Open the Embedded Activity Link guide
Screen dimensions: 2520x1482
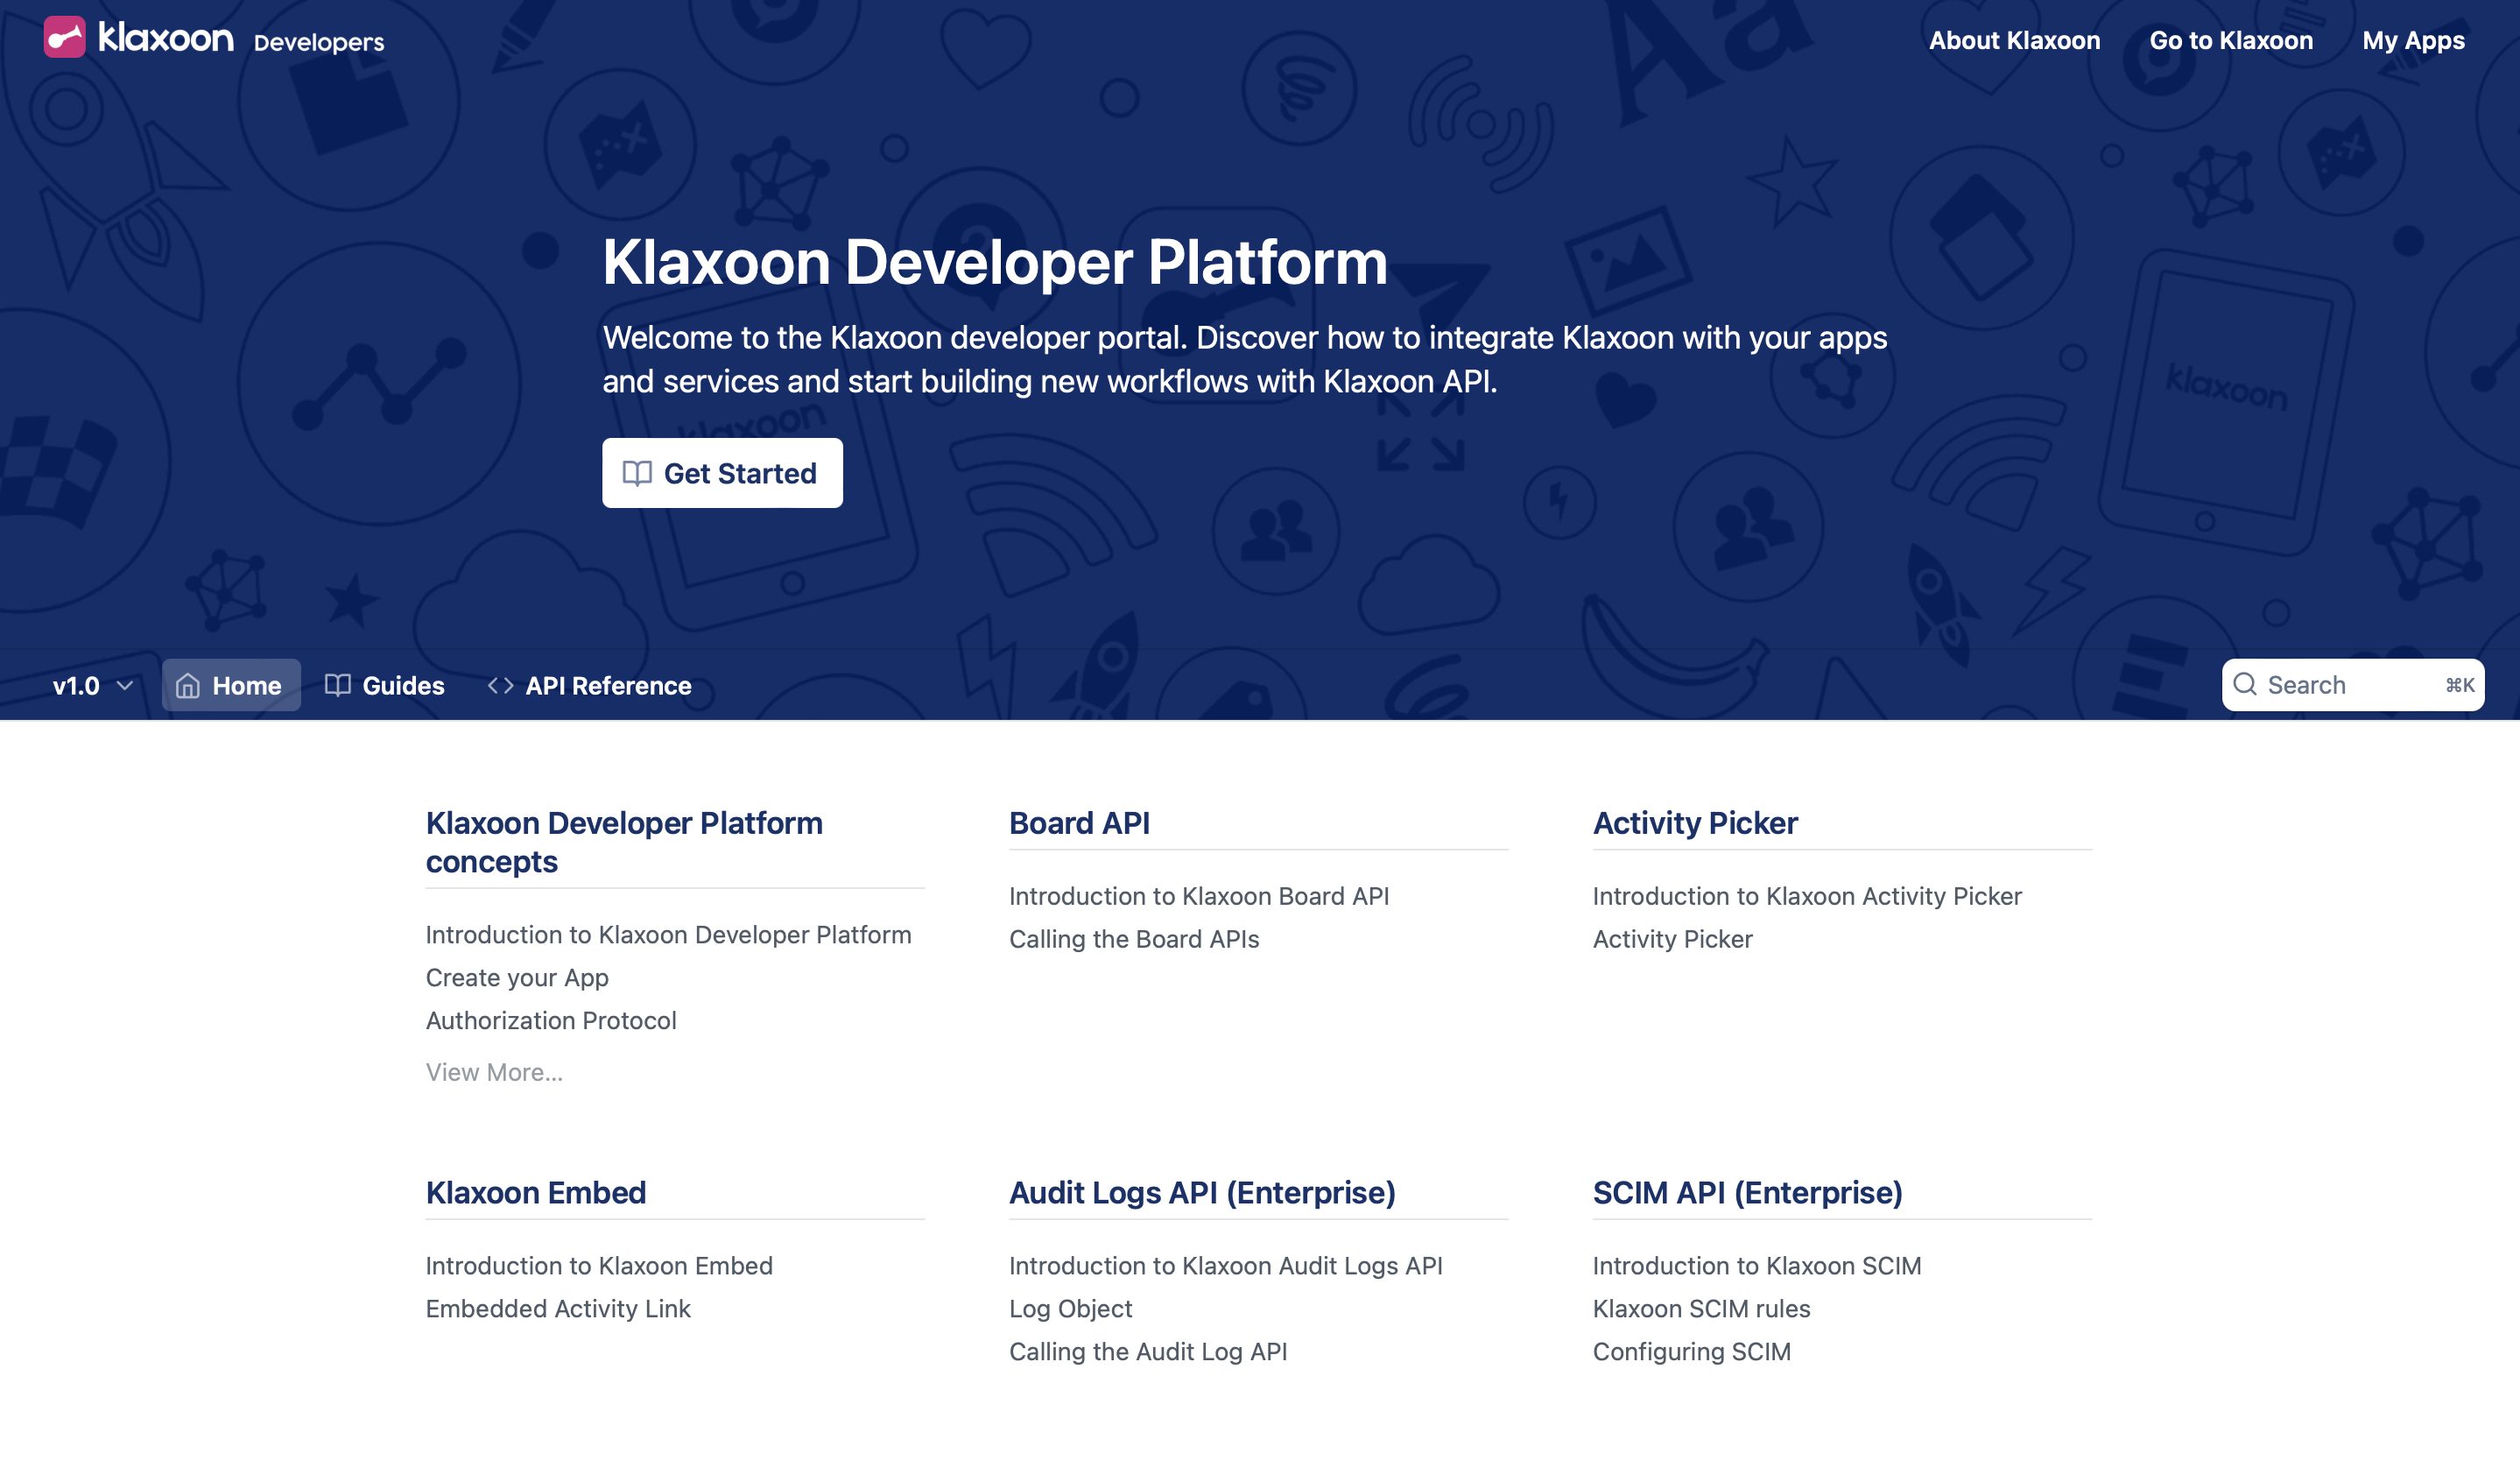pyautogui.click(x=558, y=1308)
